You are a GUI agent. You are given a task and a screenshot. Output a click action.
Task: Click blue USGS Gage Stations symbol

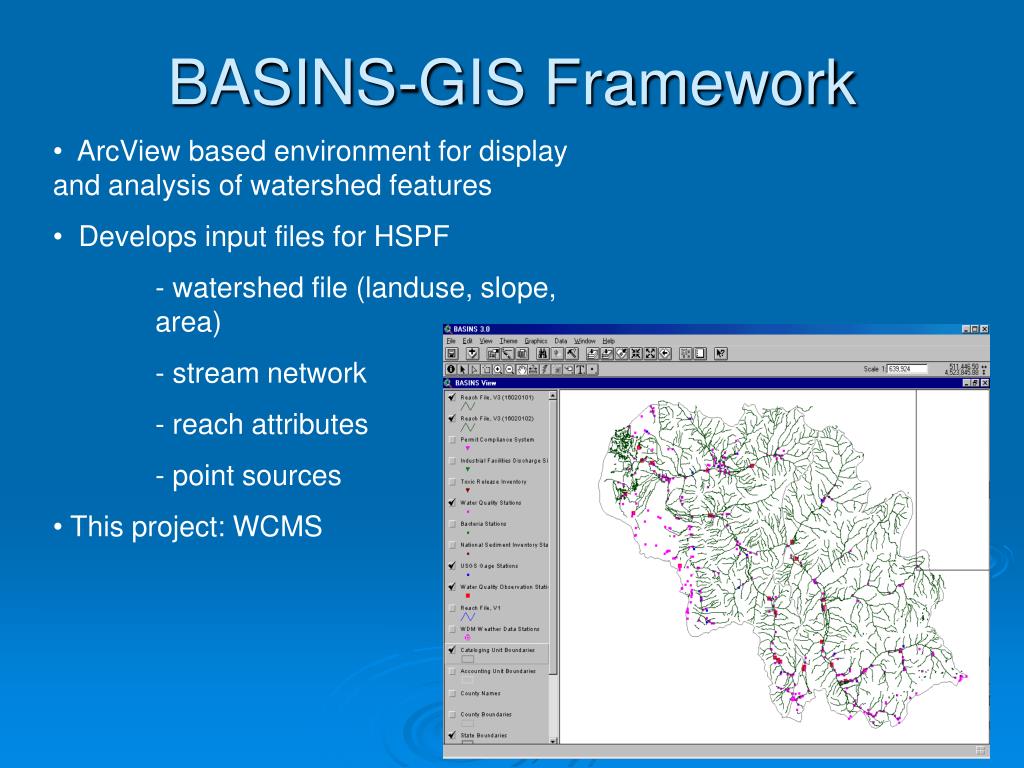coord(468,575)
